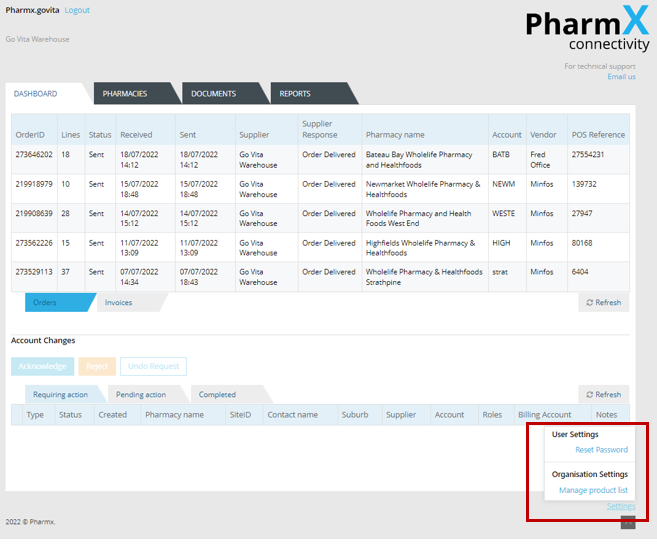Switch to the Invoices sub-tab
Image resolution: width=657 pixels, height=544 pixels.
[x=118, y=302]
